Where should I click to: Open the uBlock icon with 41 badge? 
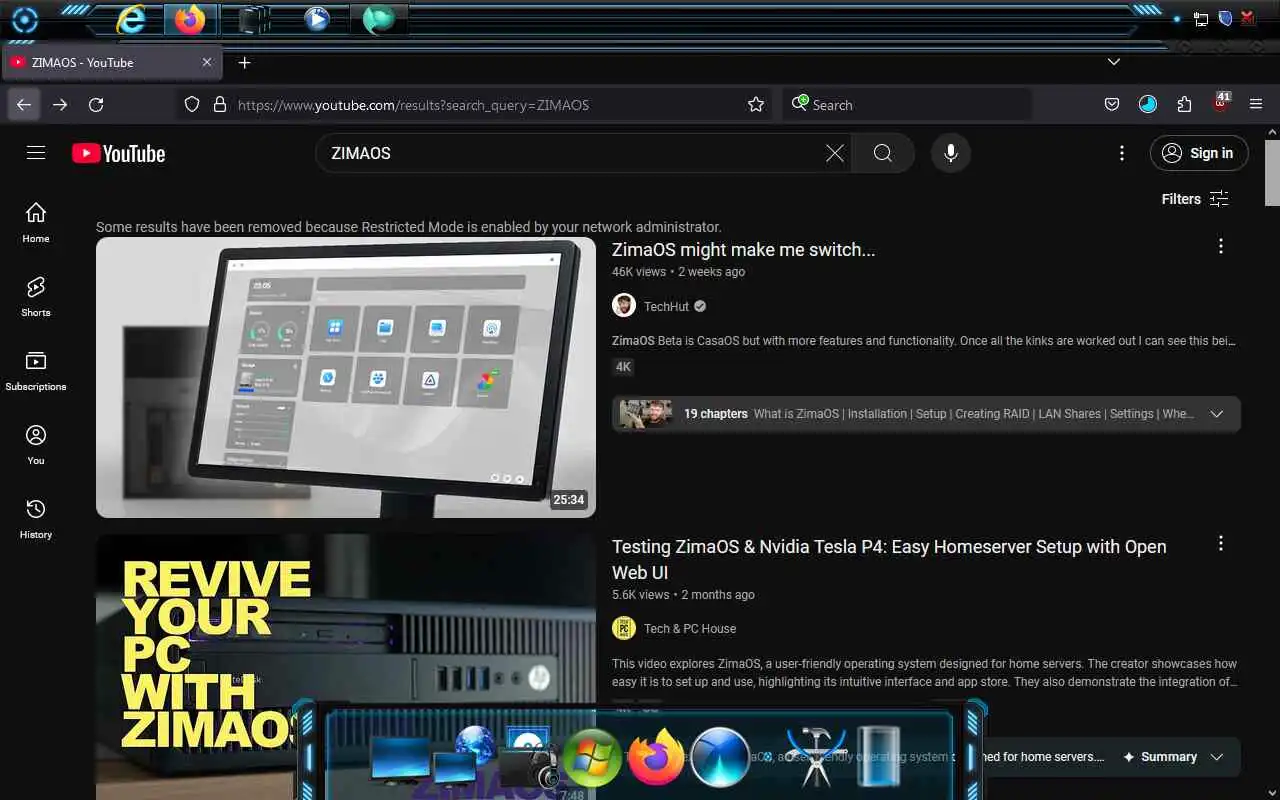(x=1221, y=102)
